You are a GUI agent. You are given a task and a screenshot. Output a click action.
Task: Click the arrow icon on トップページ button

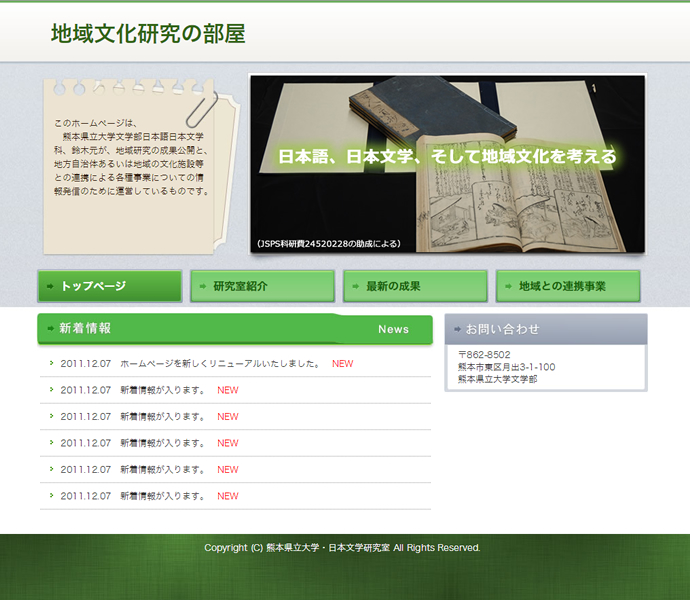click(50, 287)
